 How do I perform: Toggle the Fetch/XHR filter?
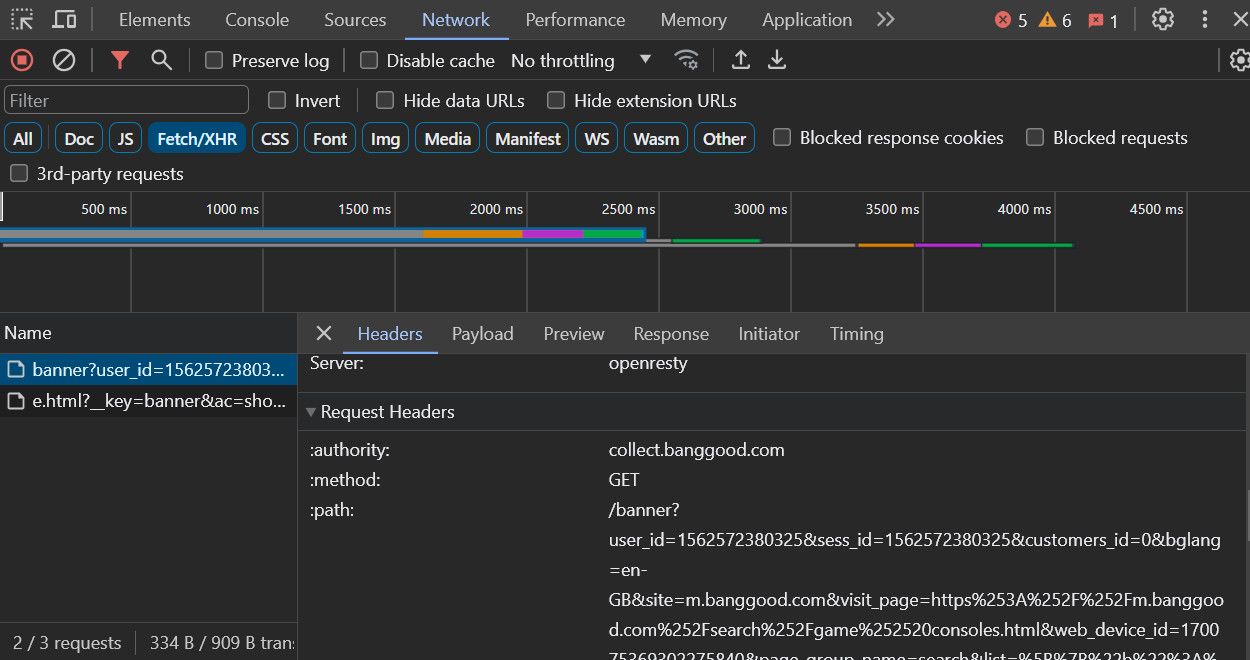pyautogui.click(x=197, y=138)
